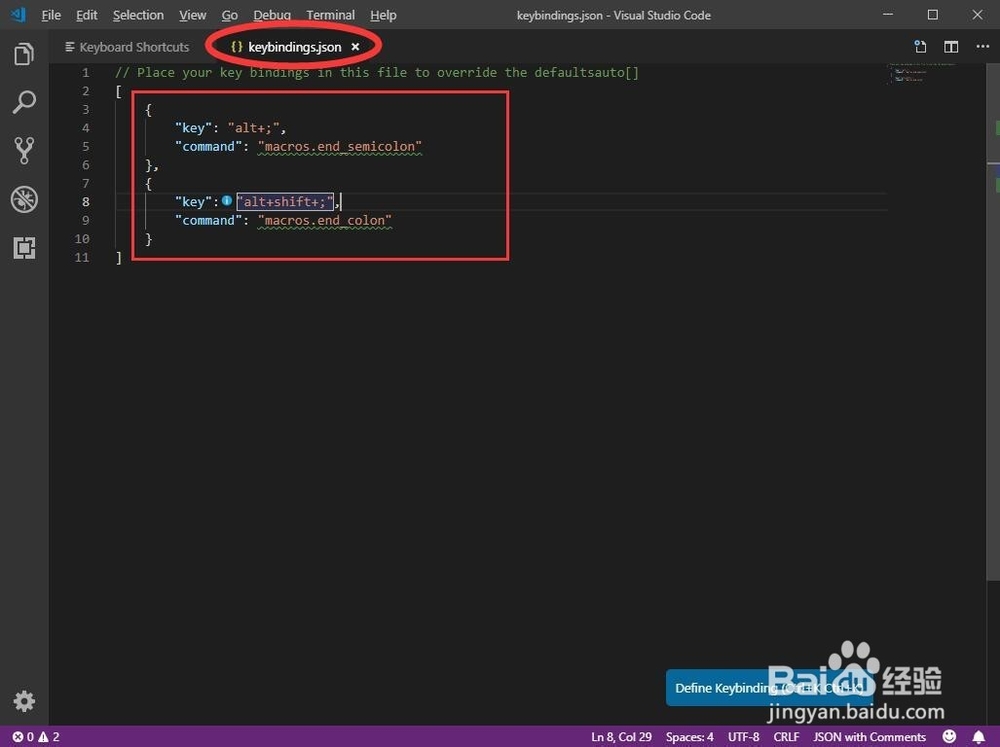Click the "alt+;" key value on line 4

253,128
